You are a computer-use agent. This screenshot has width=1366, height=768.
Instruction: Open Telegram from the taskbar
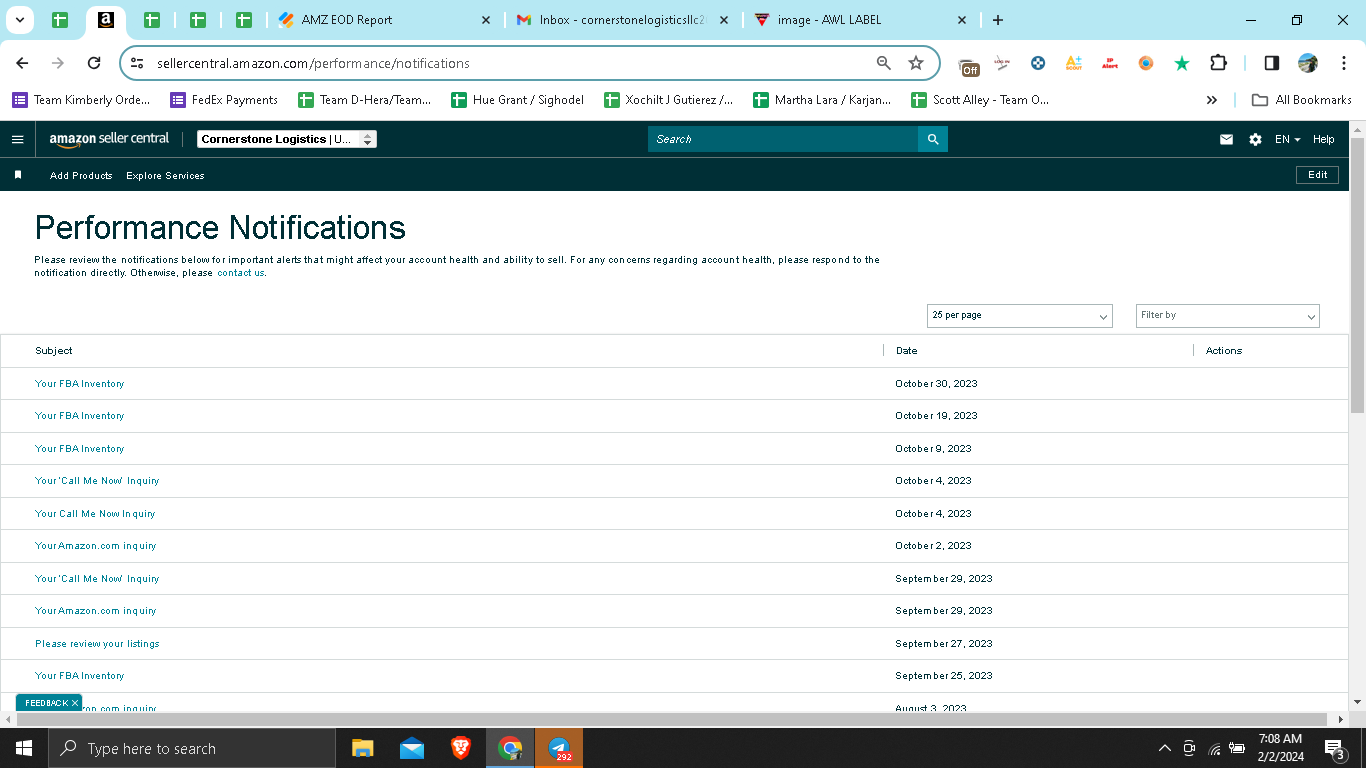coord(560,748)
